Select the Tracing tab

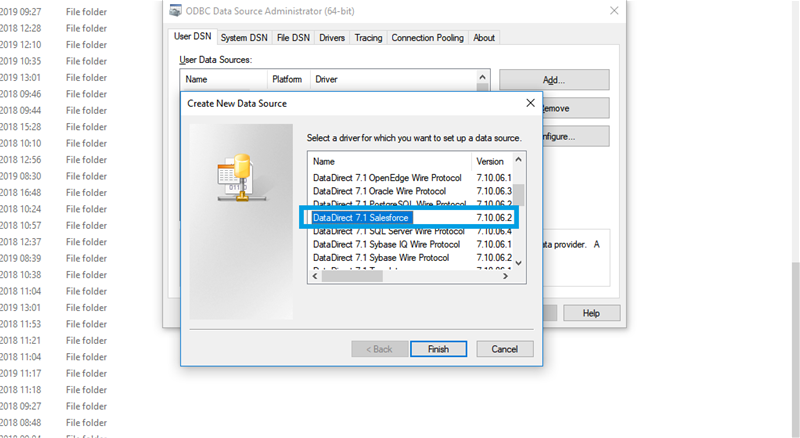point(368,38)
